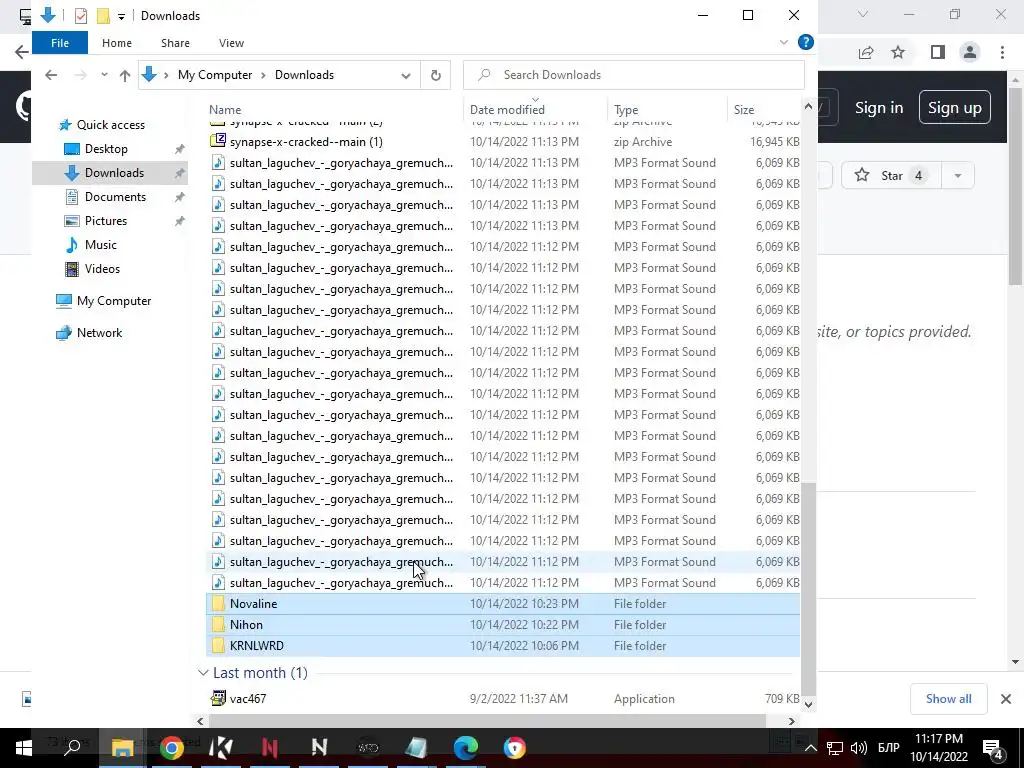The height and width of the screenshot is (768, 1024).
Task: Select the synapse-x-cracked--main (1) zip archive
Action: [x=503, y=142]
